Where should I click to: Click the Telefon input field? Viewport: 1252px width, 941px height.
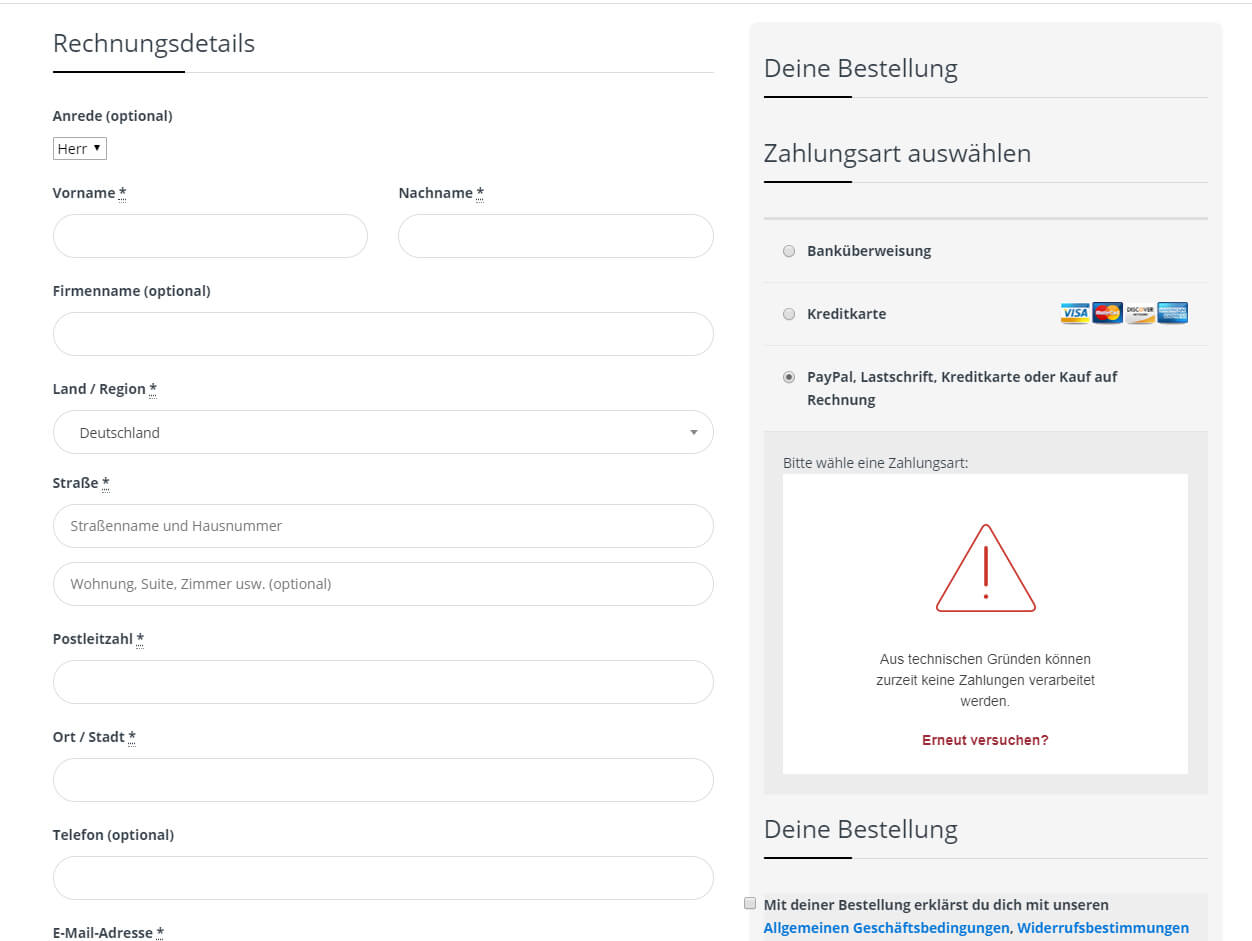(383, 878)
